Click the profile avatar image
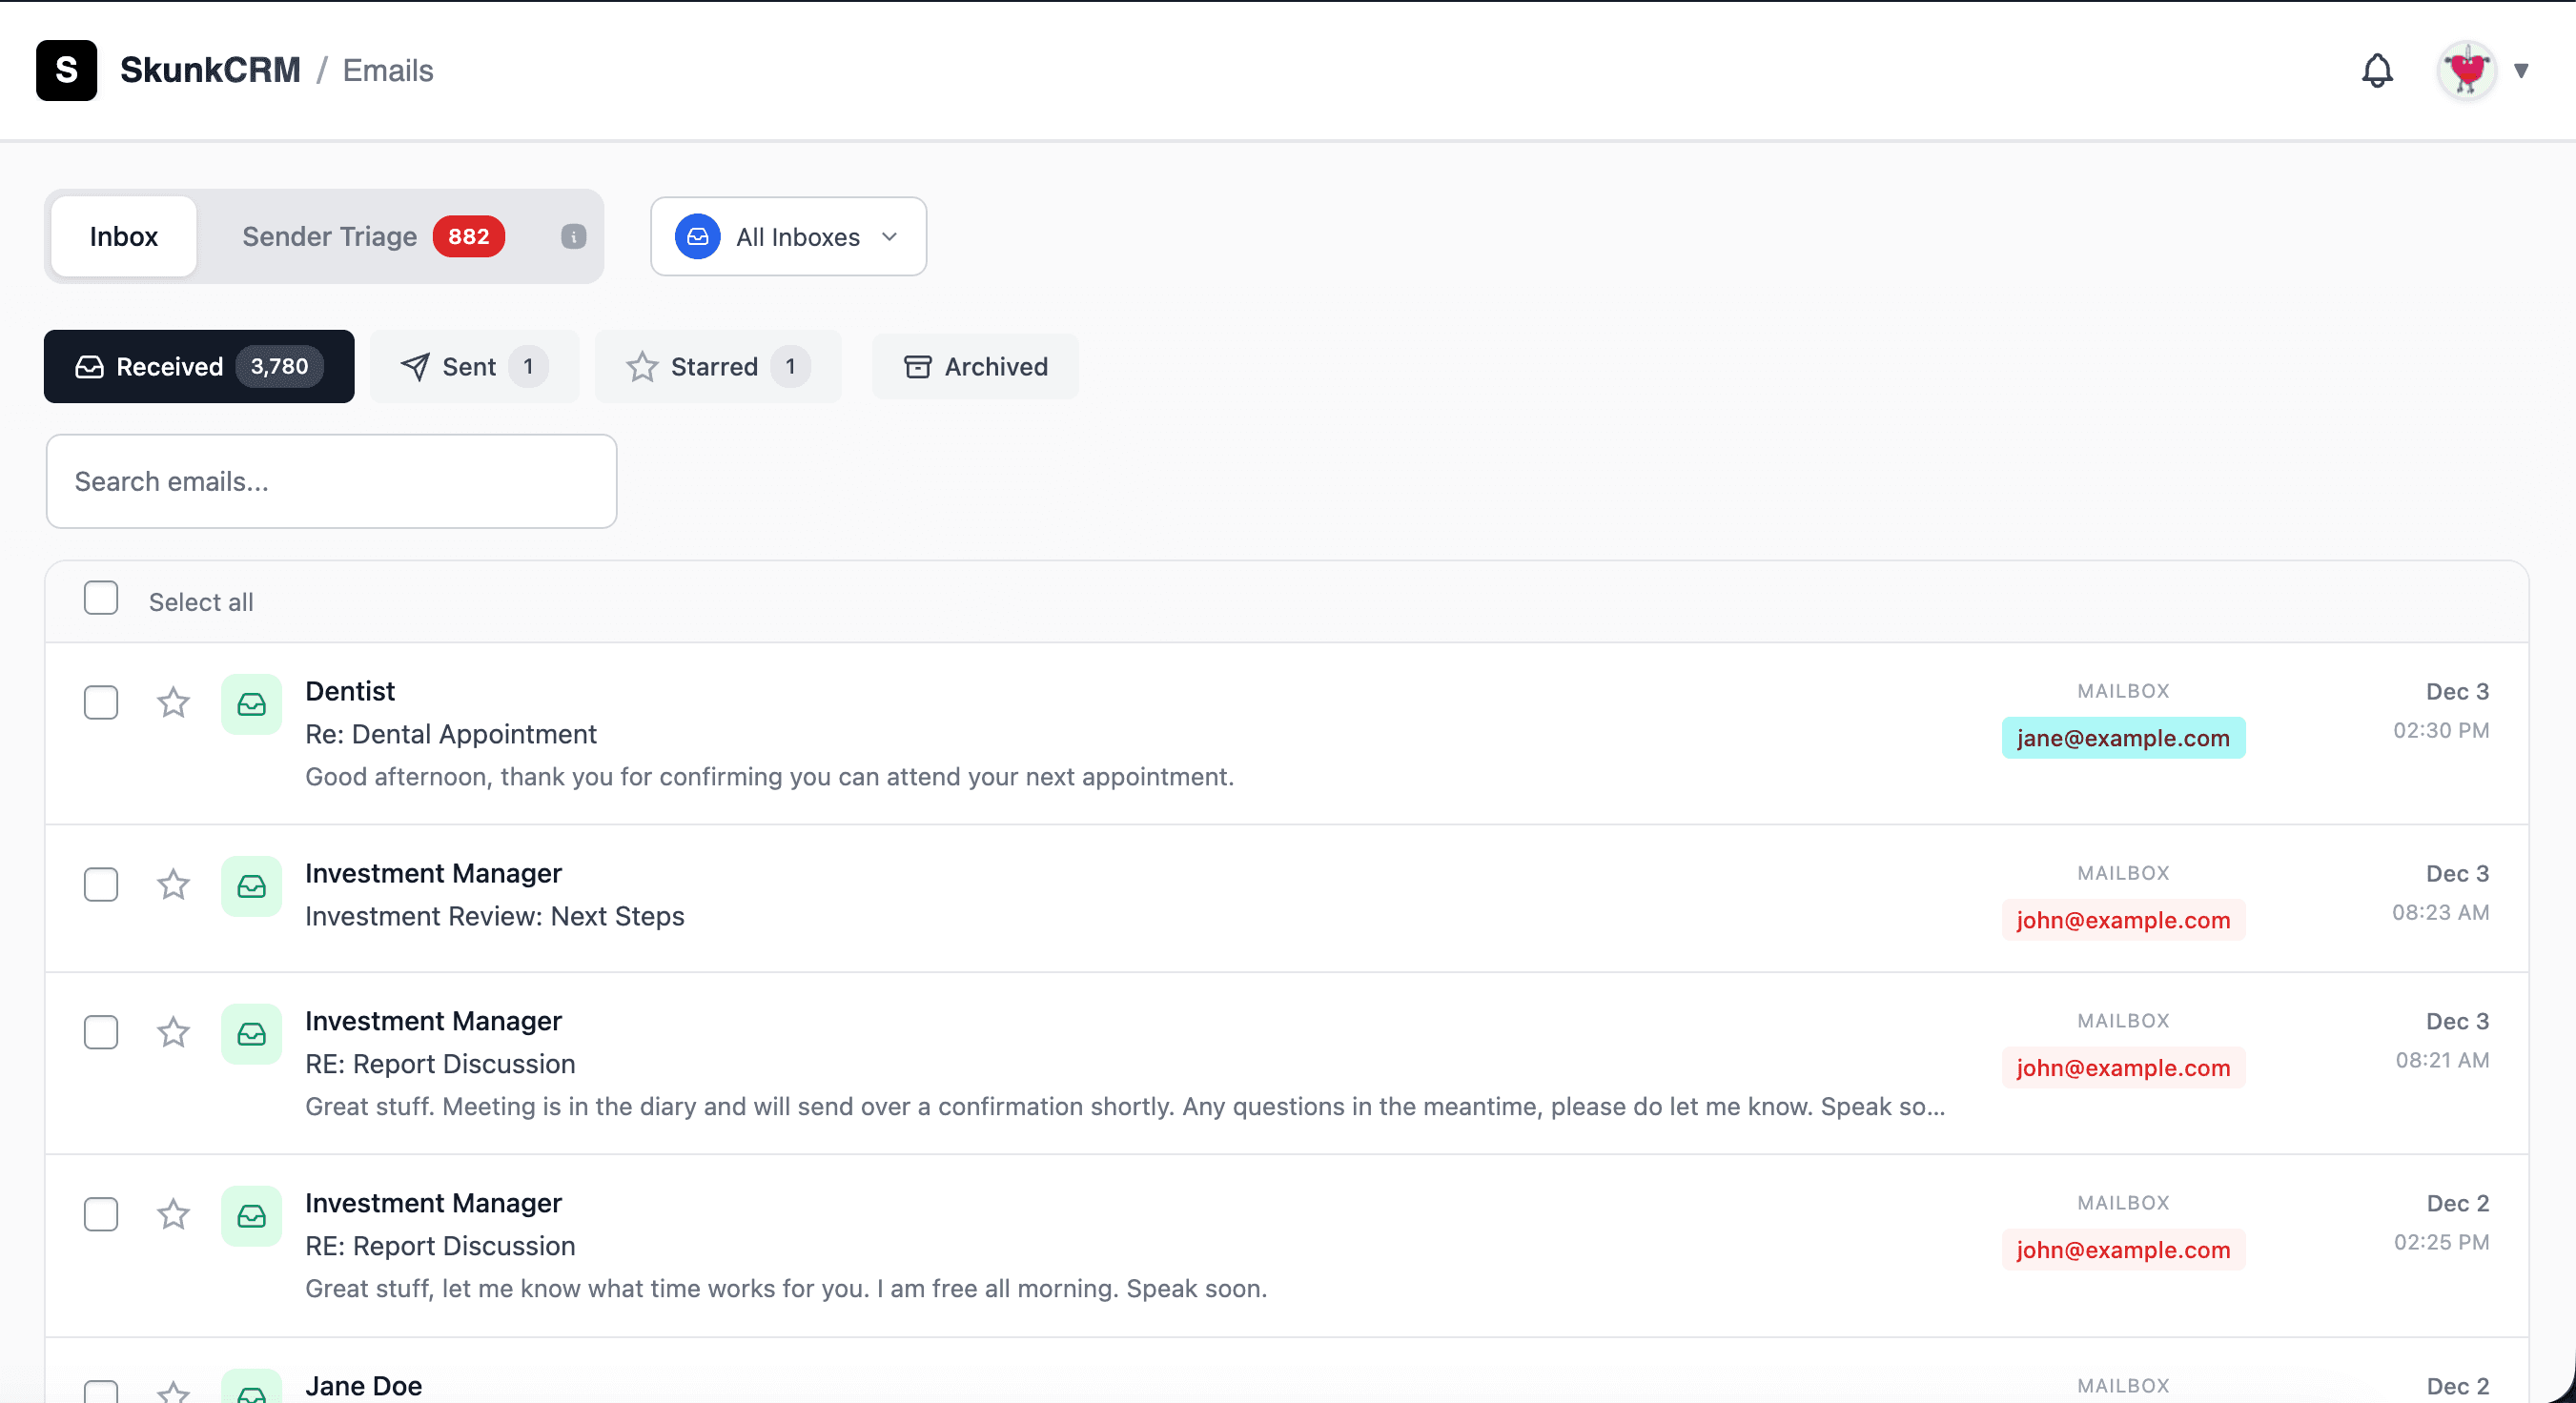2576x1403 pixels. [x=2466, y=70]
